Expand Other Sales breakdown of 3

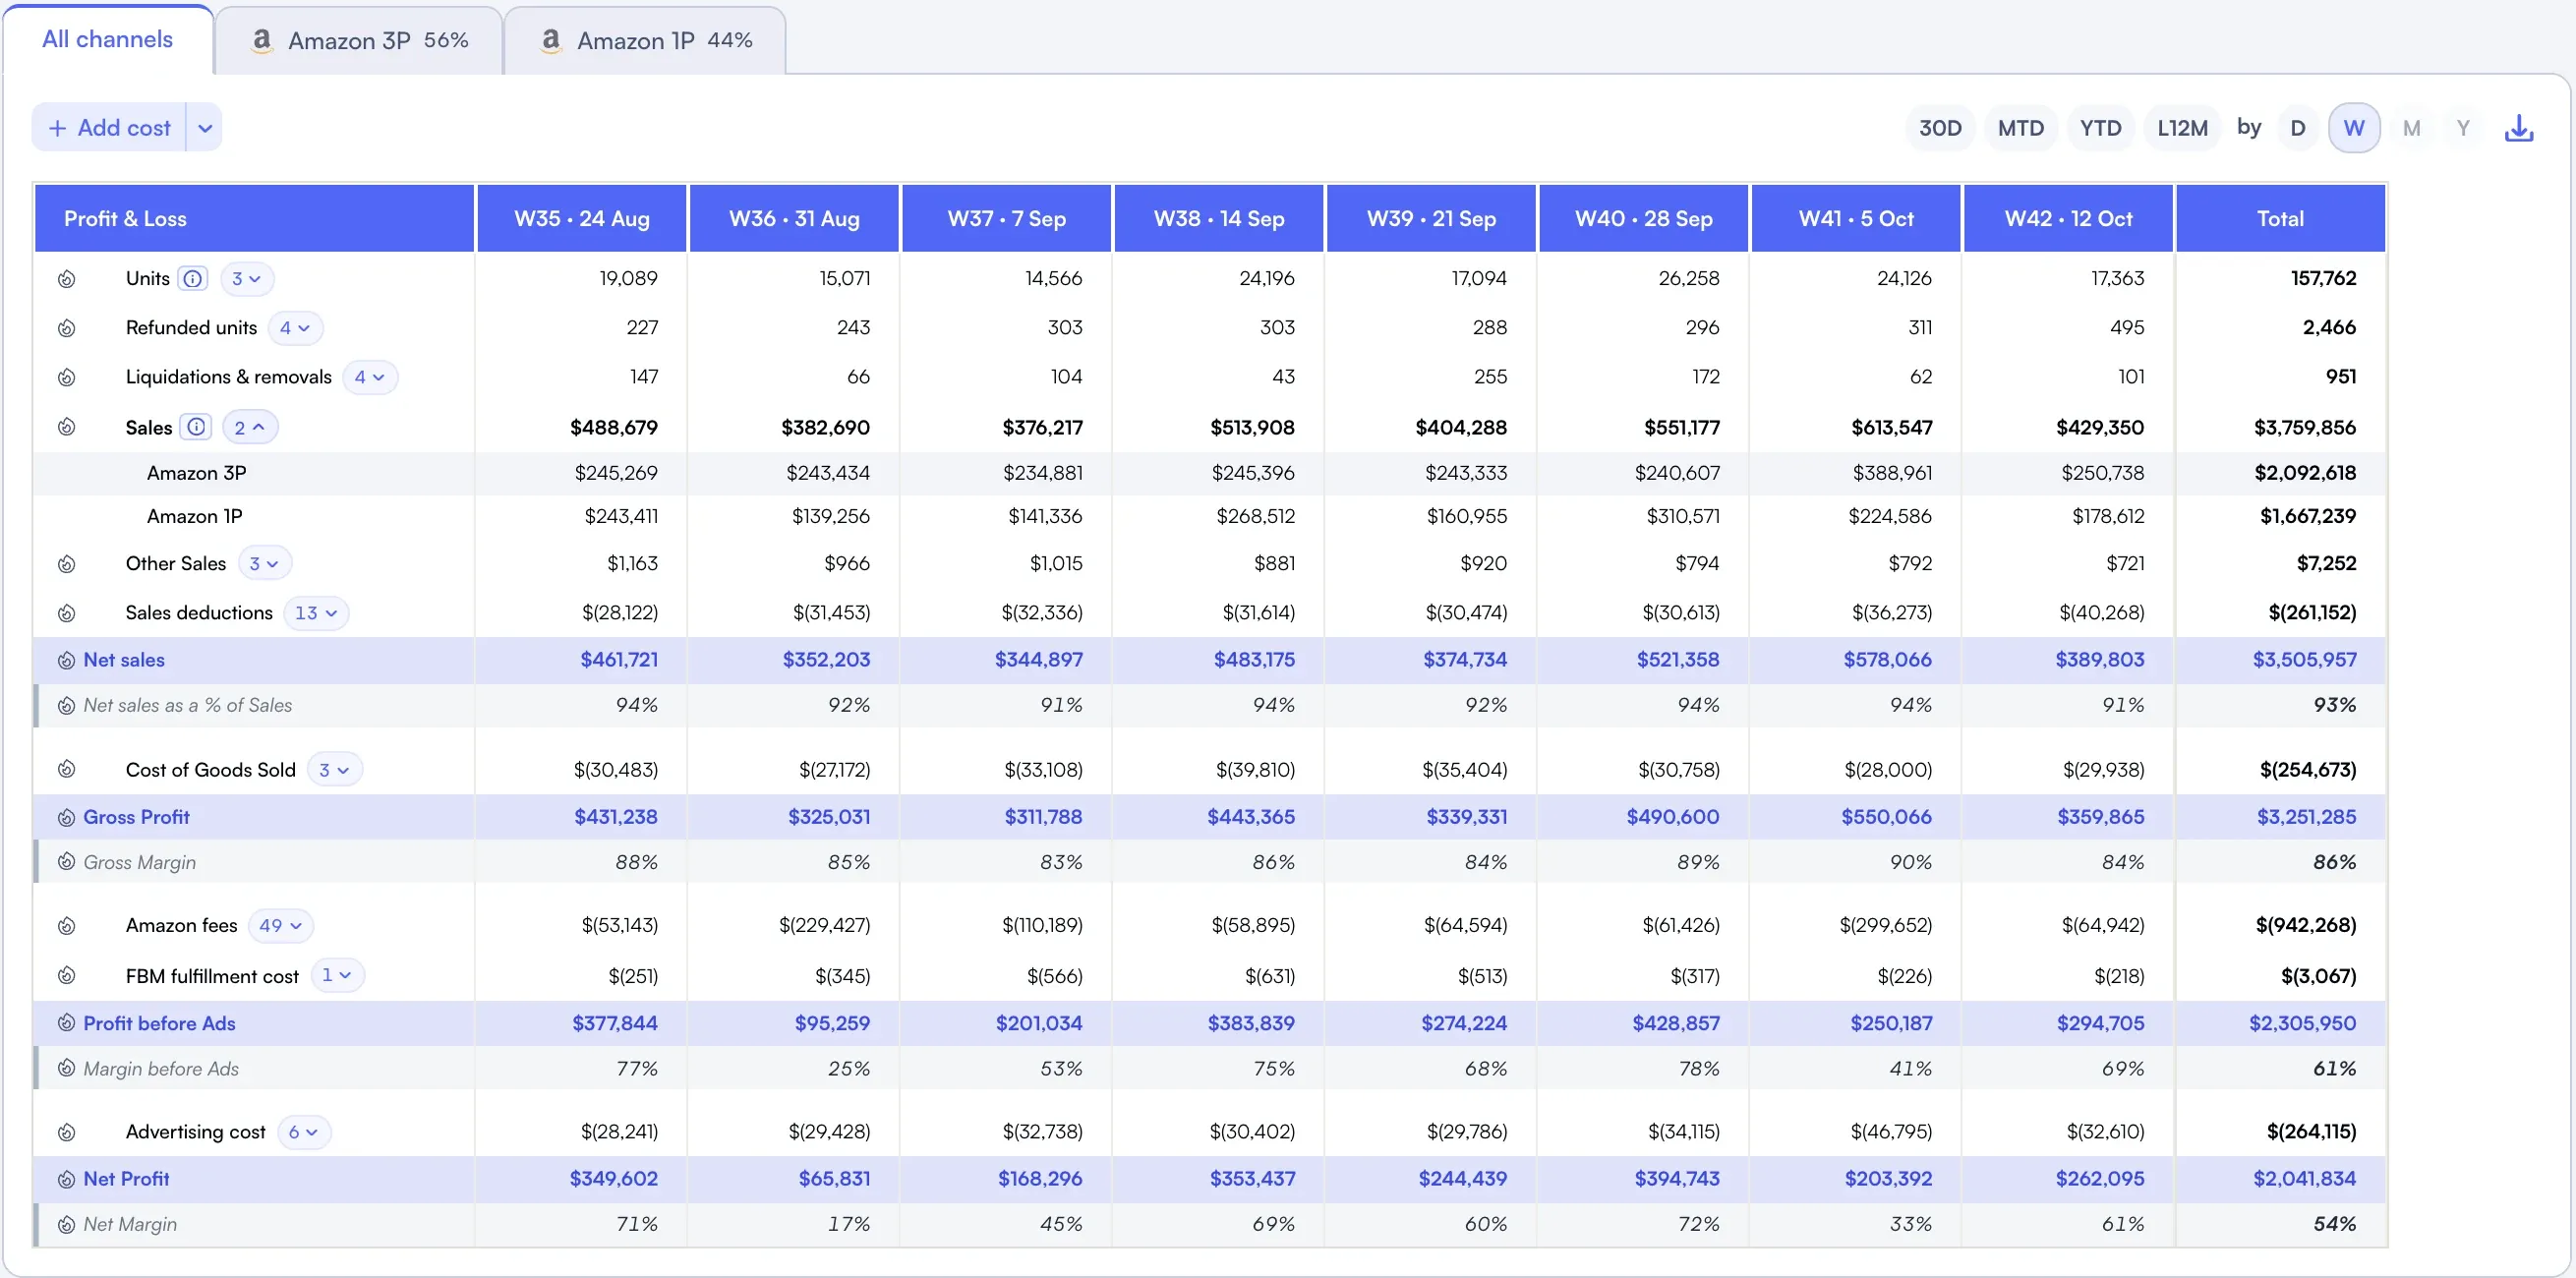264,564
